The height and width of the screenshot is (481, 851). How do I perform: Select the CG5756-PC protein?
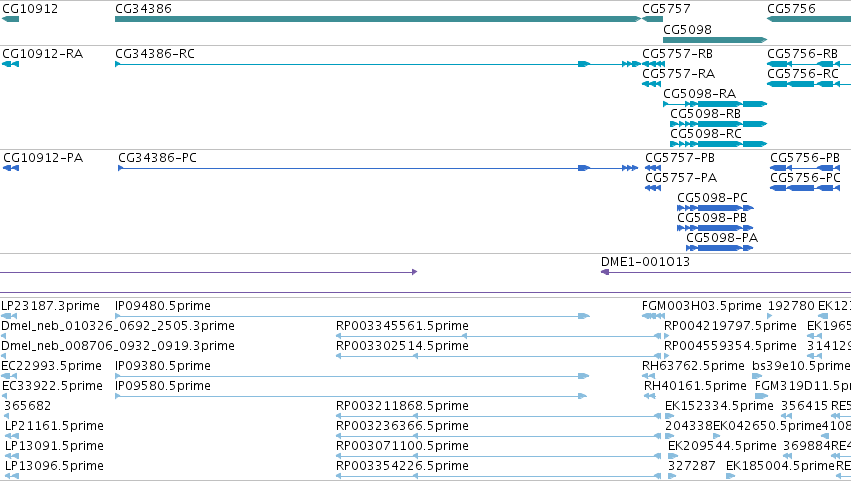coord(805,178)
